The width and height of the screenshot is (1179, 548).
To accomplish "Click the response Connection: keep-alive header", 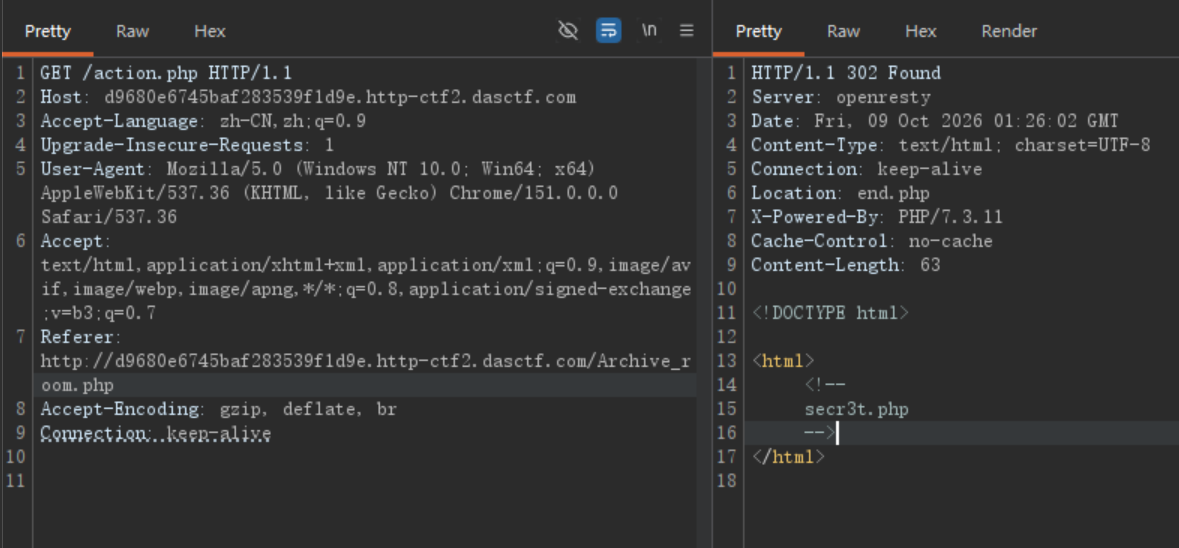I will (x=867, y=169).
